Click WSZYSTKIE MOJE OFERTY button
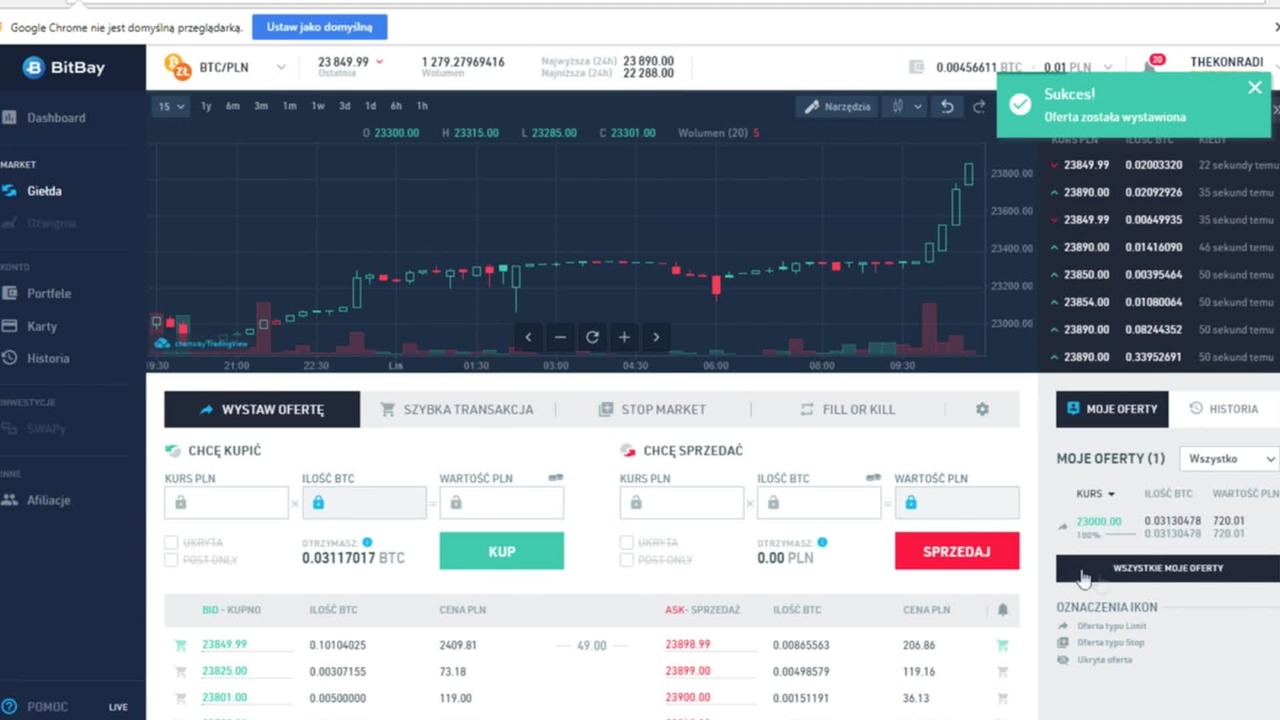Screen dimensions: 1280x720 click(1168, 568)
